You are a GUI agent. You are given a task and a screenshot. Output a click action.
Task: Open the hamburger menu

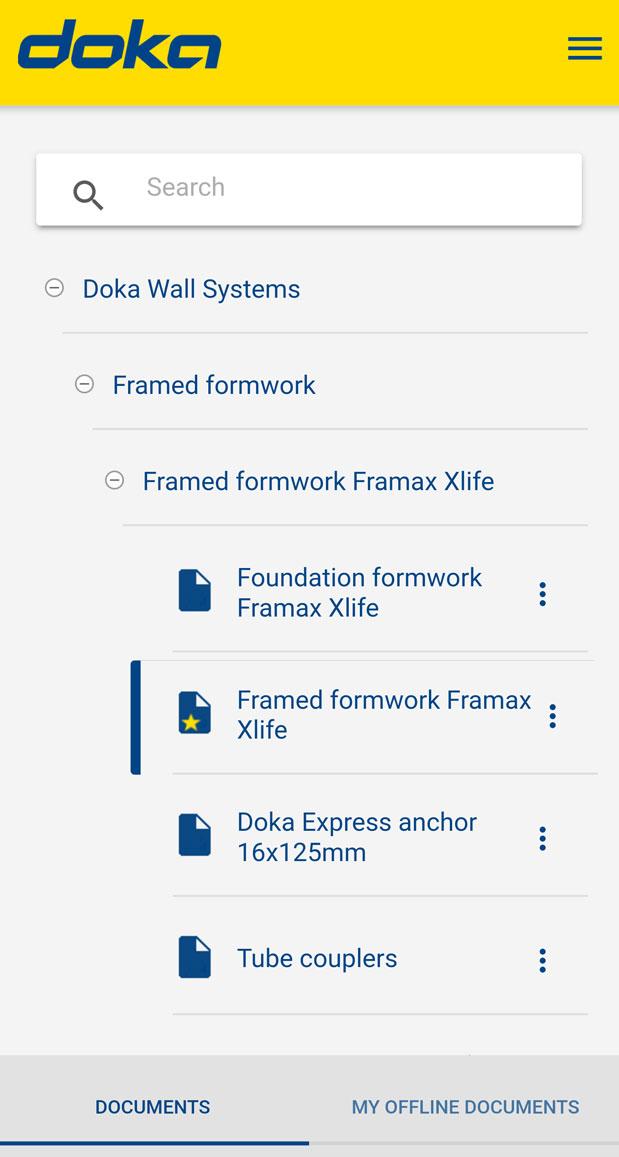pyautogui.click(x=585, y=49)
